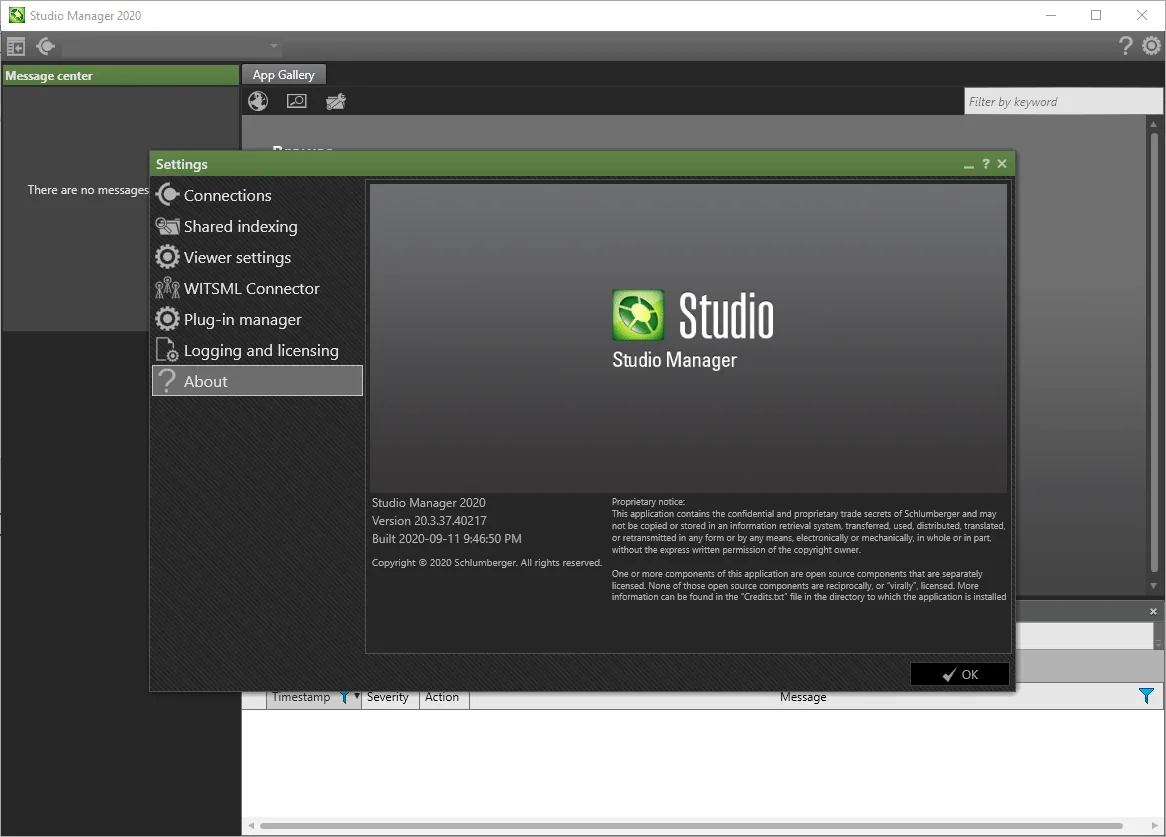Image resolution: width=1166 pixels, height=837 pixels.
Task: Open help for the Settings dialog
Action: pyautogui.click(x=985, y=164)
